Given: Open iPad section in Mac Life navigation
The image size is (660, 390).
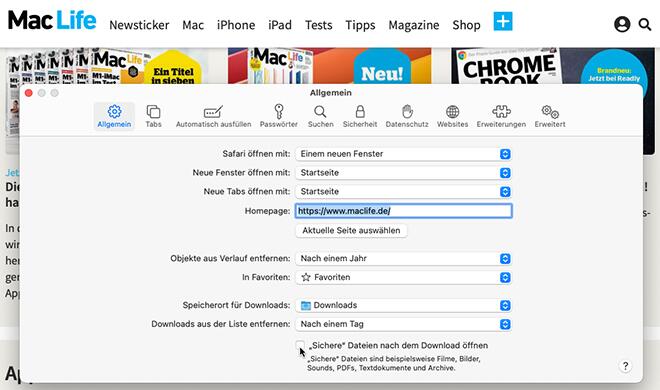Looking at the screenshot, I should [x=280, y=25].
